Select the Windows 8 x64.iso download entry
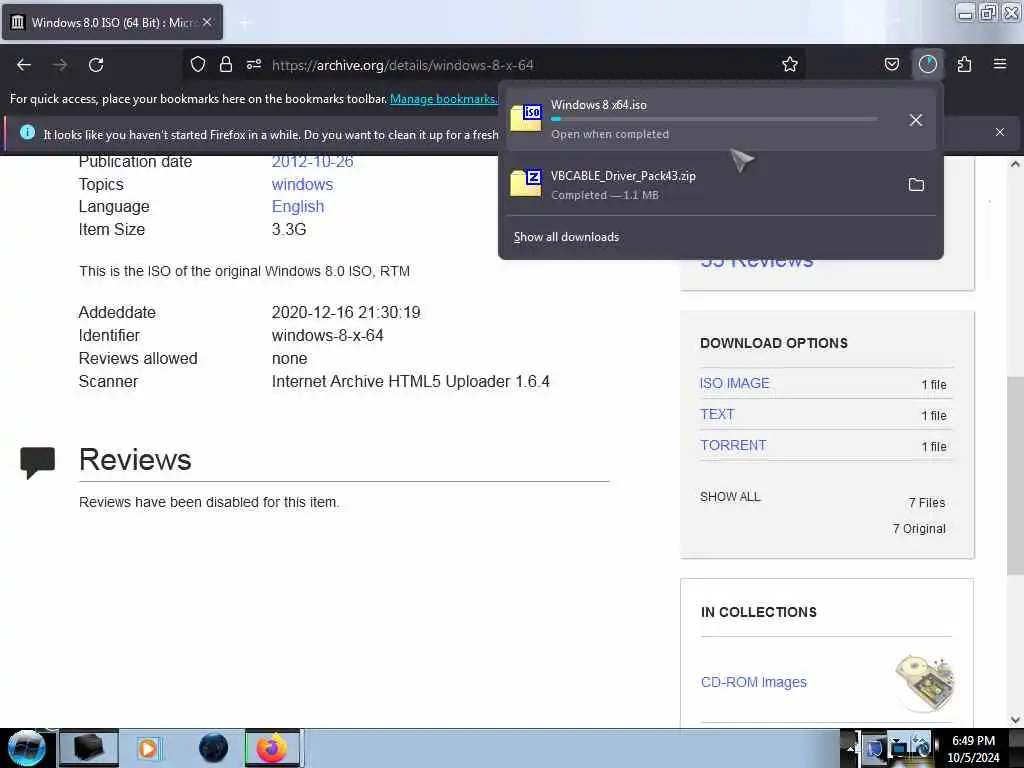Screen dimensions: 1024x768 coord(720,119)
